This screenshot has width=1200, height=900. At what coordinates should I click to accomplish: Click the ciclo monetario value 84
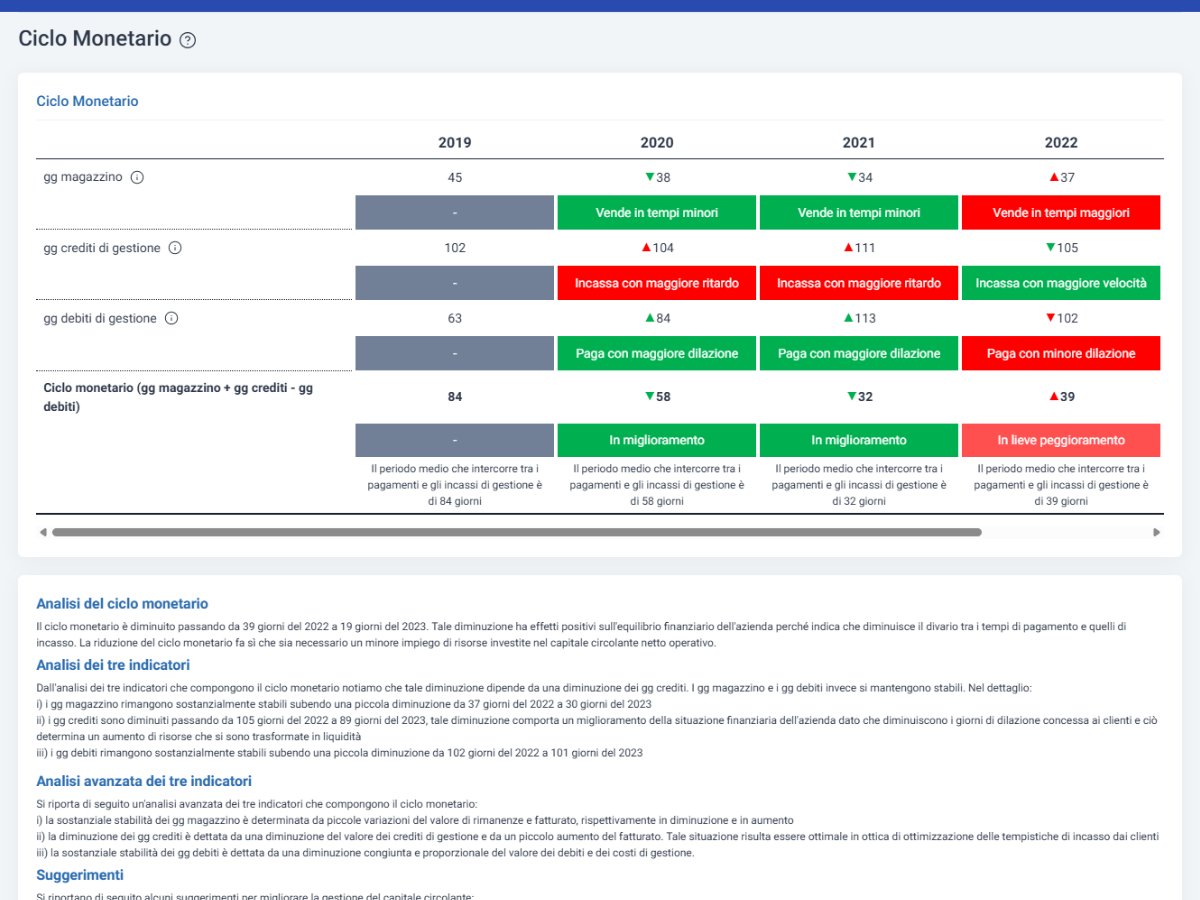click(x=455, y=397)
